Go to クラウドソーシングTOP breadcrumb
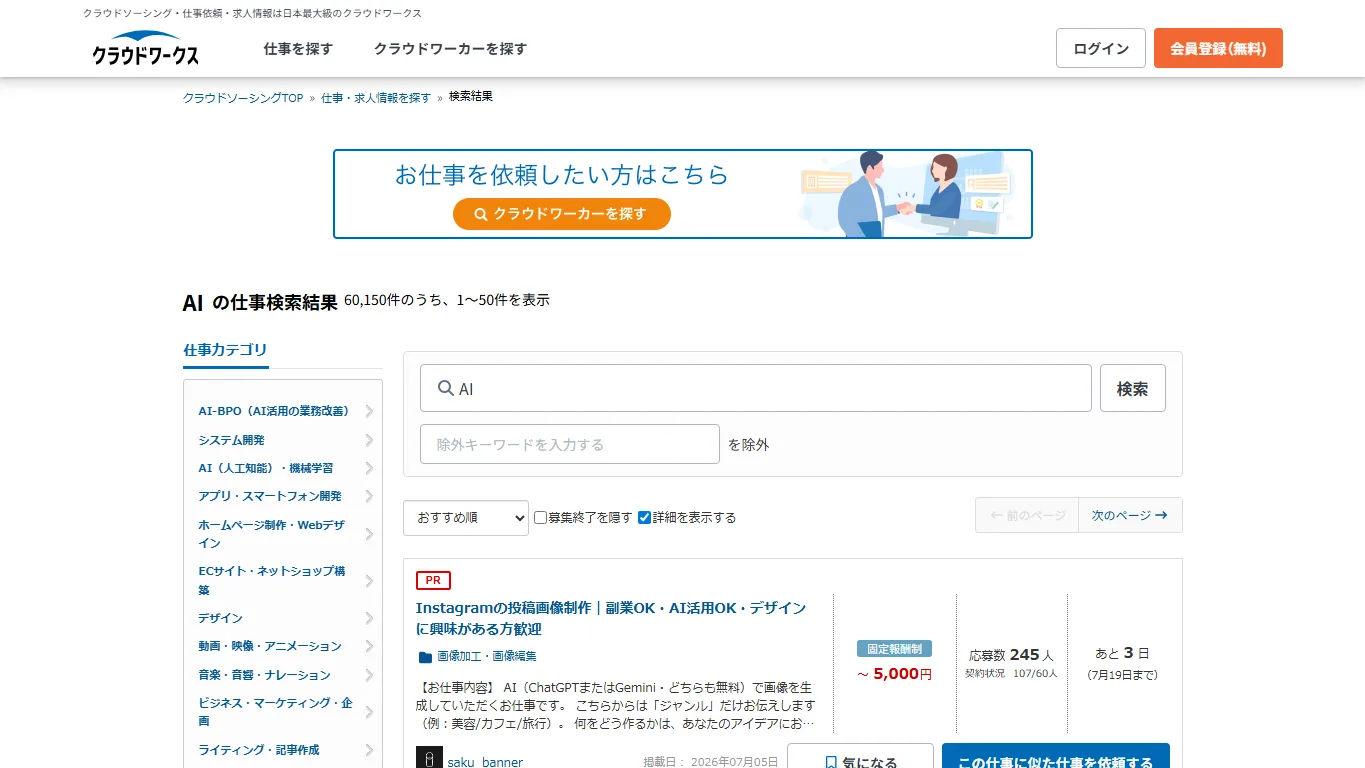Image resolution: width=1365 pixels, height=768 pixels. (243, 98)
